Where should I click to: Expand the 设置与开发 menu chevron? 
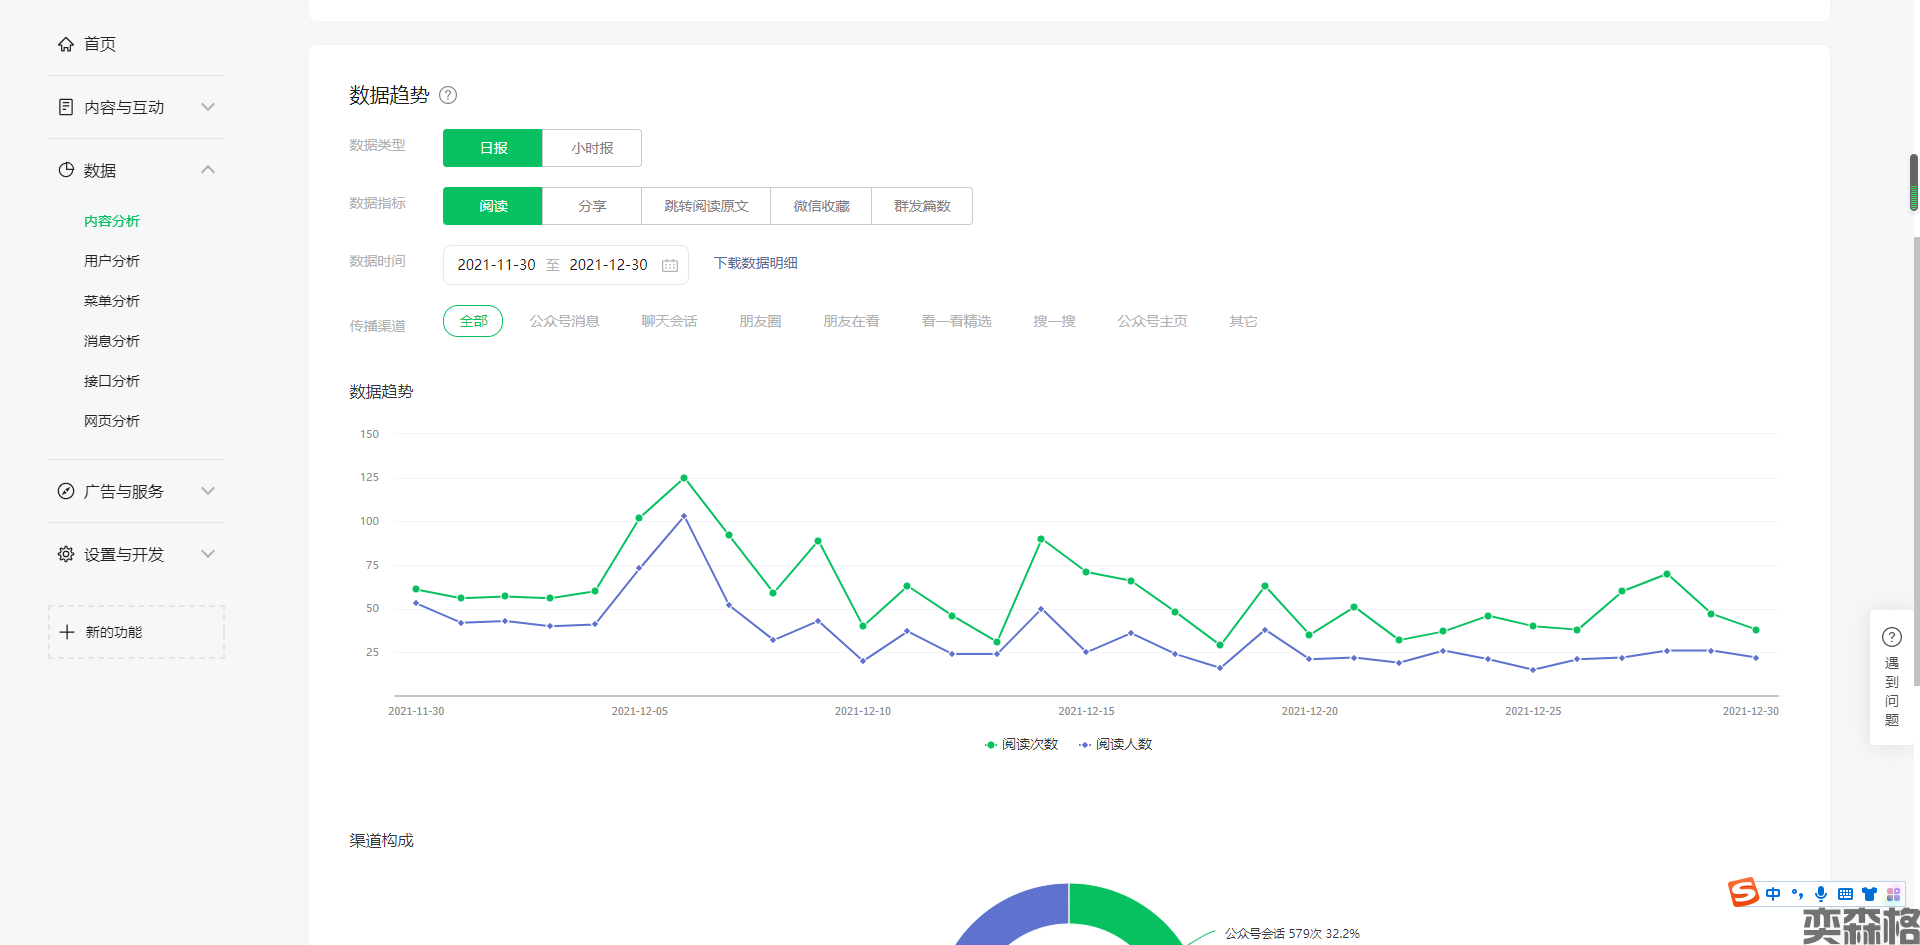click(x=208, y=554)
